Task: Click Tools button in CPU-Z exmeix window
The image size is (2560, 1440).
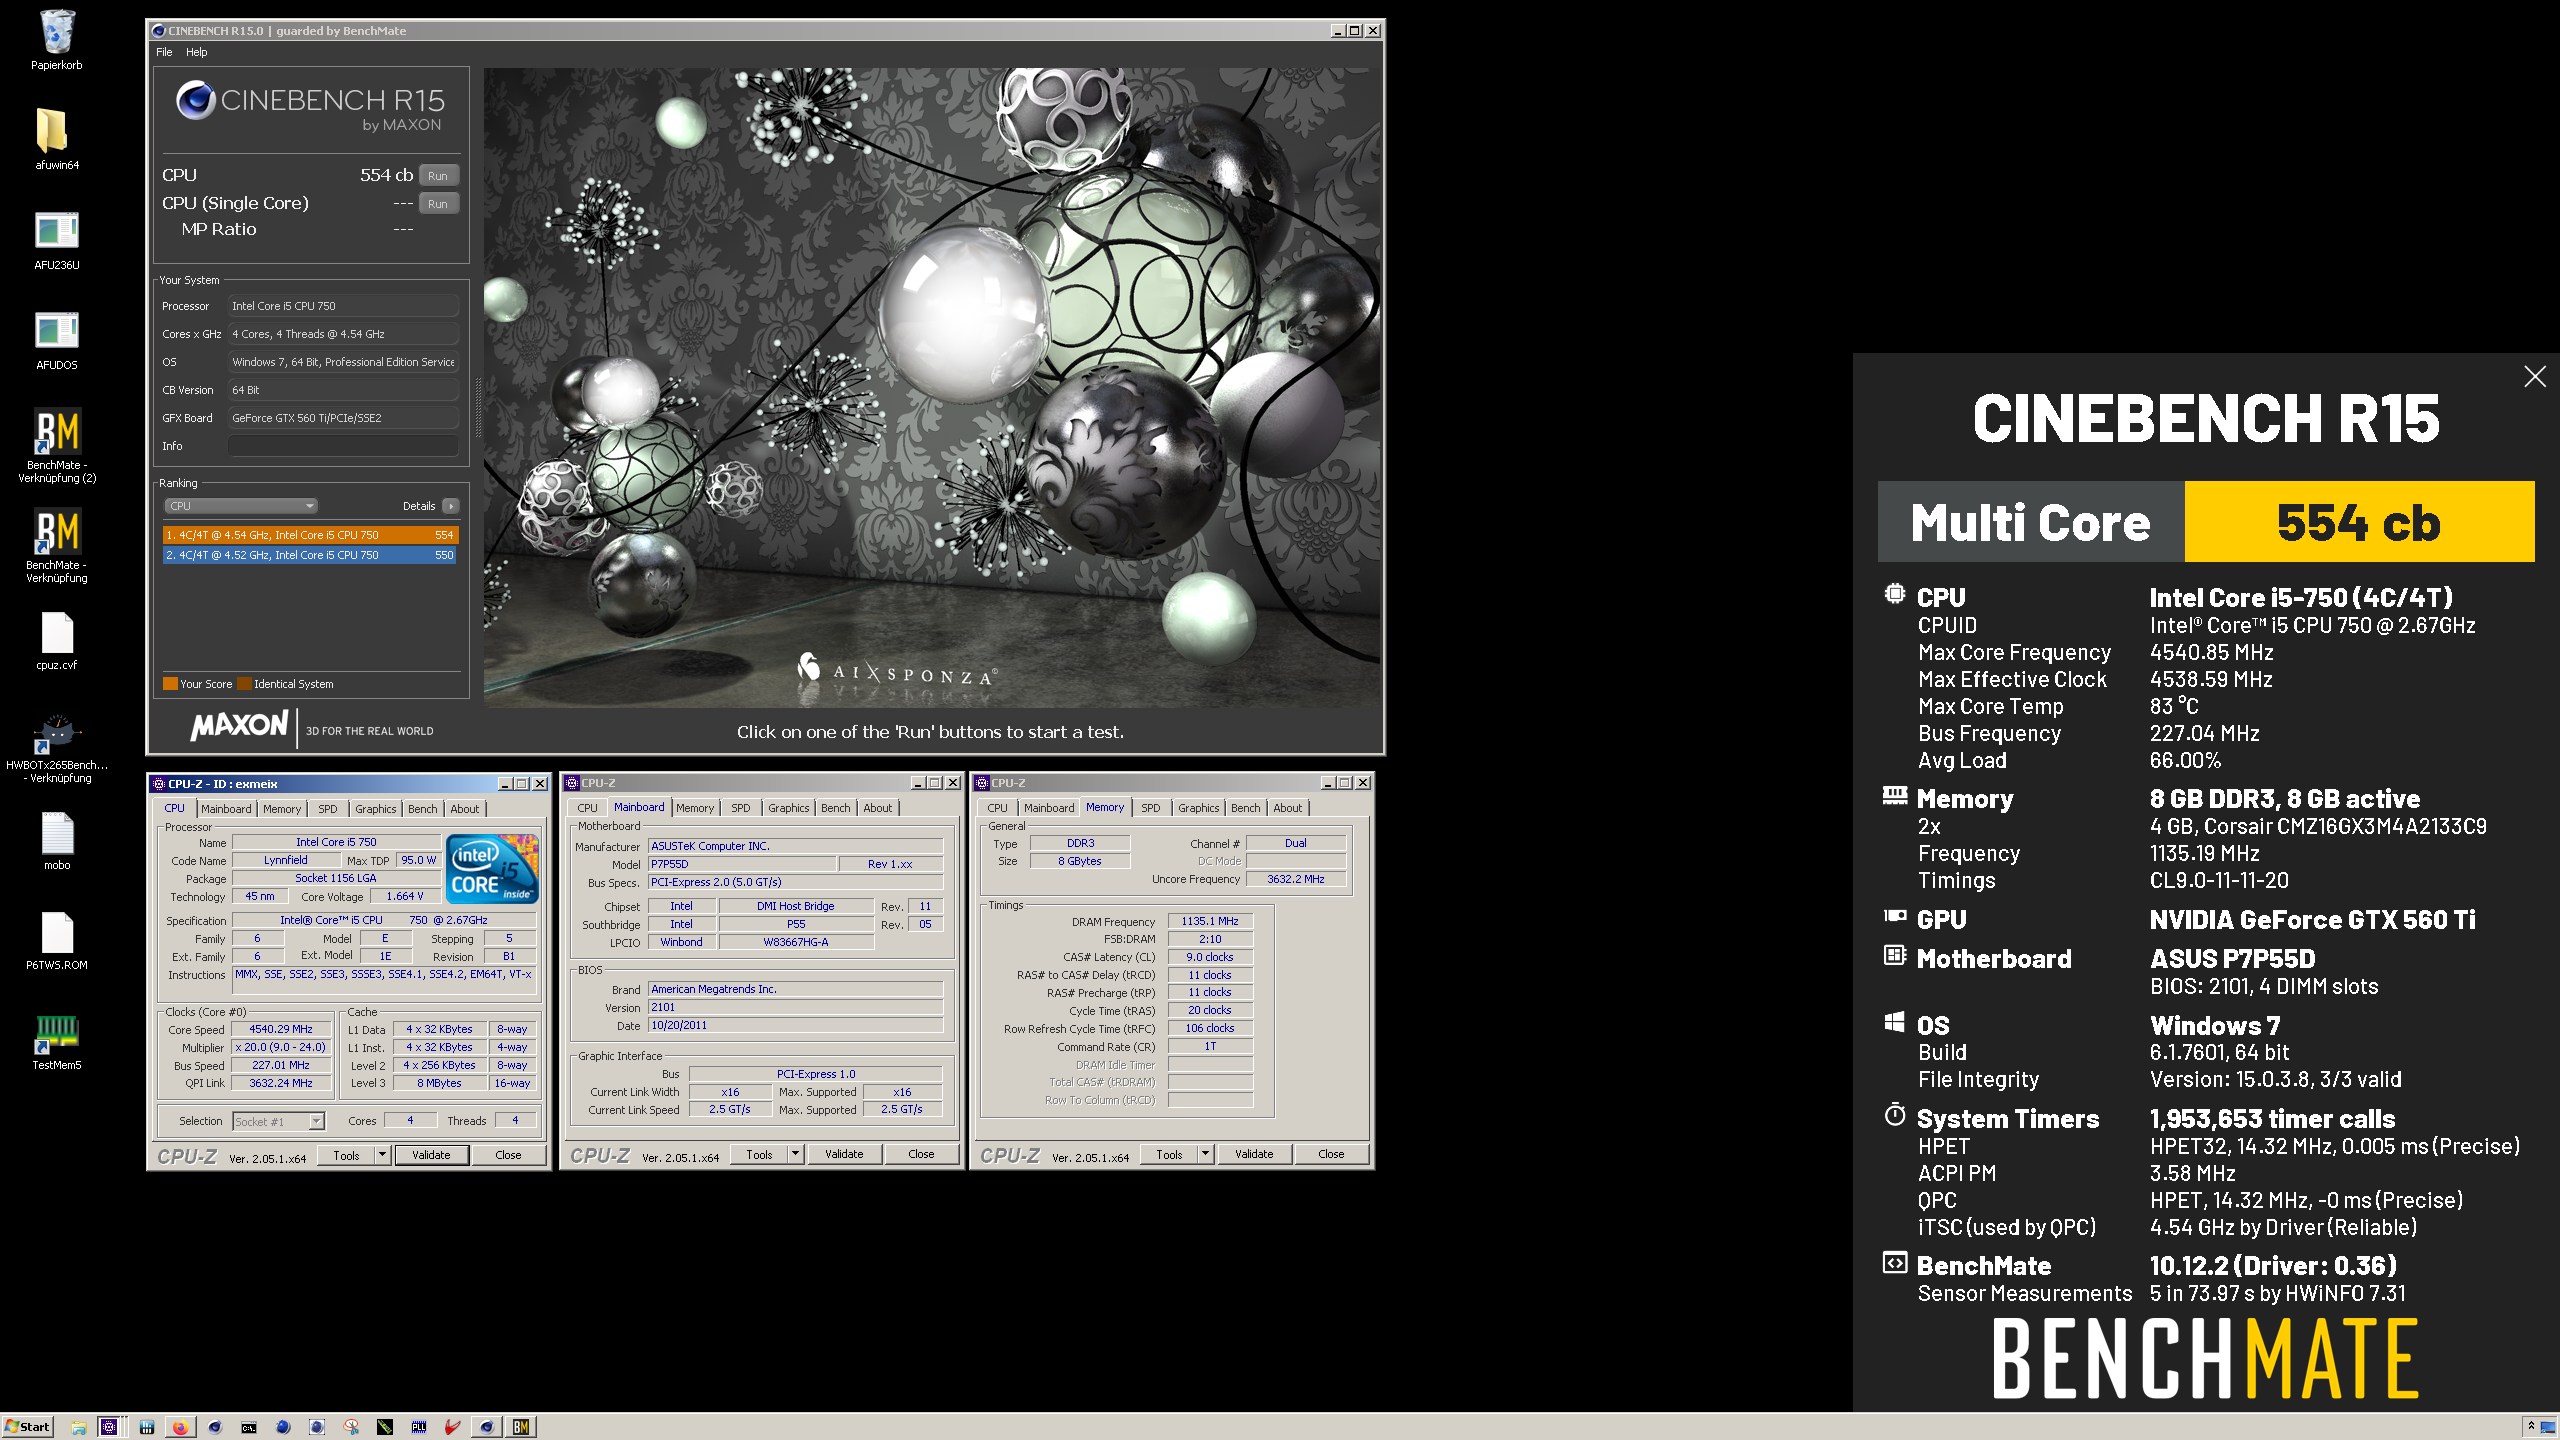Action: click(x=346, y=1155)
